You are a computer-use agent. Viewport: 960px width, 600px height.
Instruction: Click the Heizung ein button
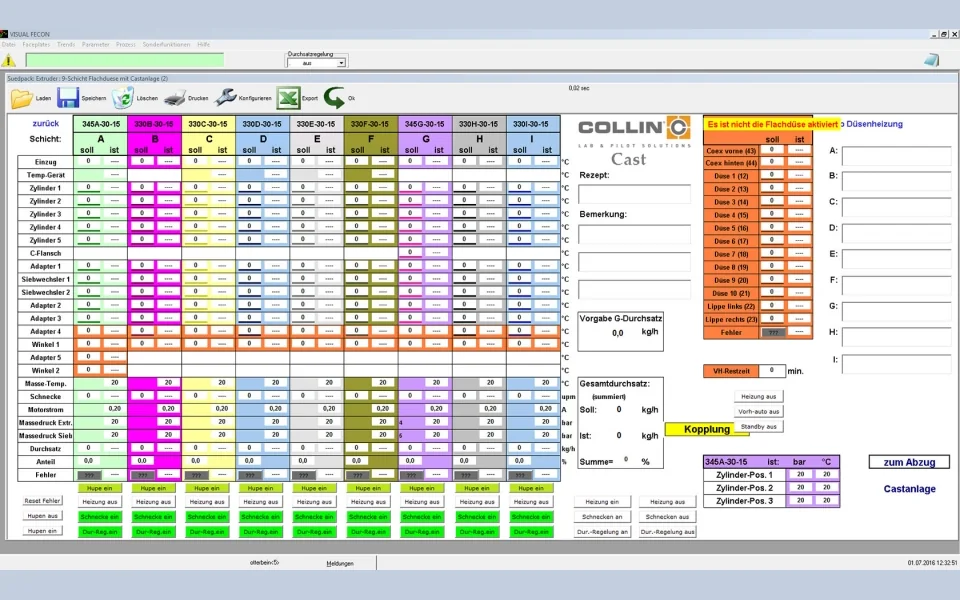602,502
